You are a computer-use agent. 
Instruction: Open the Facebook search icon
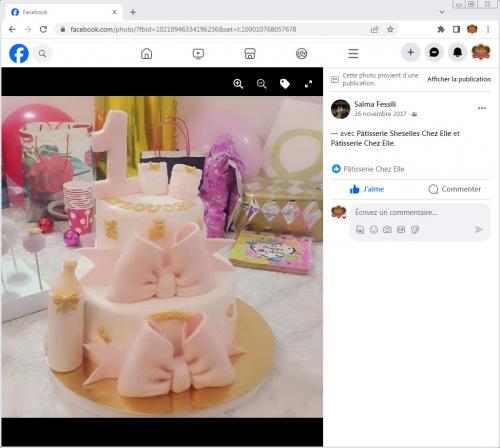(x=42, y=53)
